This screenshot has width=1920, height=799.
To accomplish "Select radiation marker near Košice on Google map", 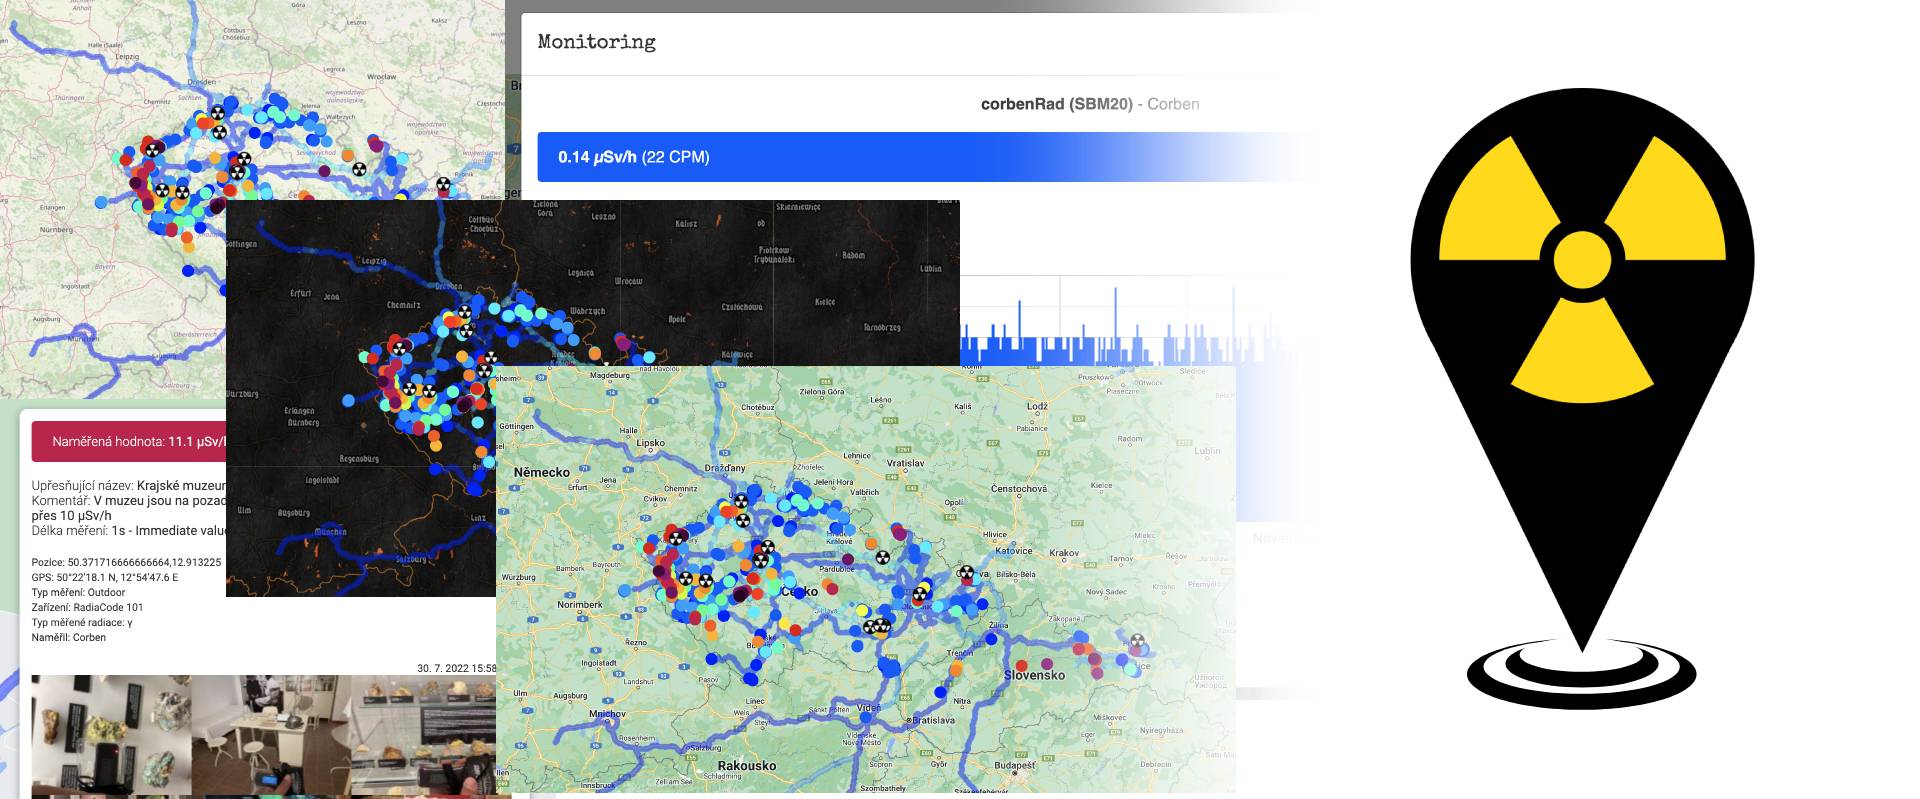I will [x=1137, y=641].
